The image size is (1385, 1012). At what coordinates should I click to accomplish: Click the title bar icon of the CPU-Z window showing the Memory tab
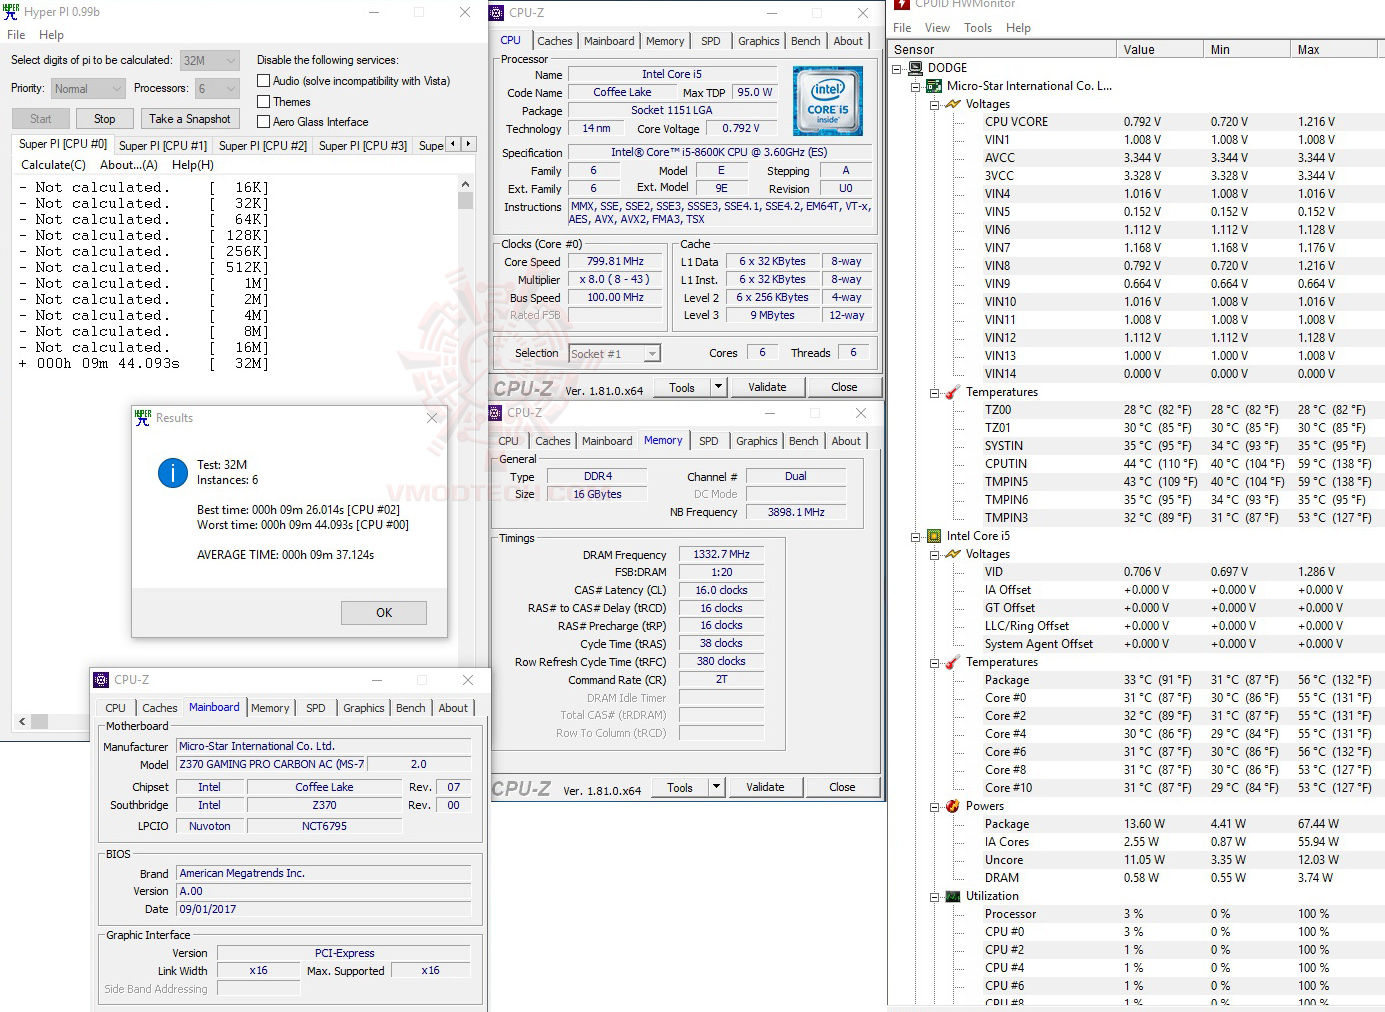(495, 413)
